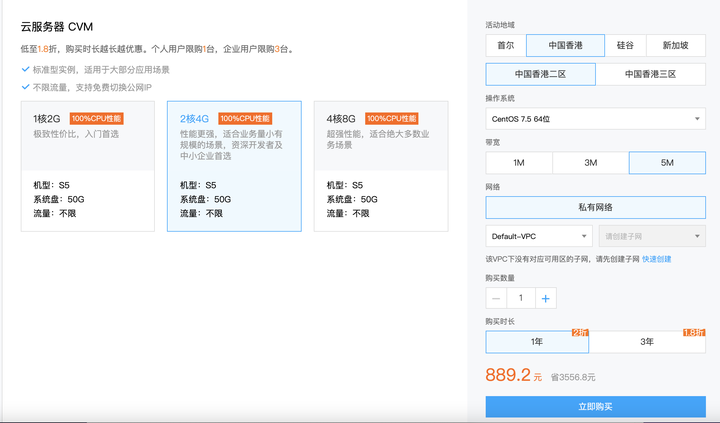Click the purchase quantity input field
Screen dimensions: 720x423
click(x=521, y=298)
